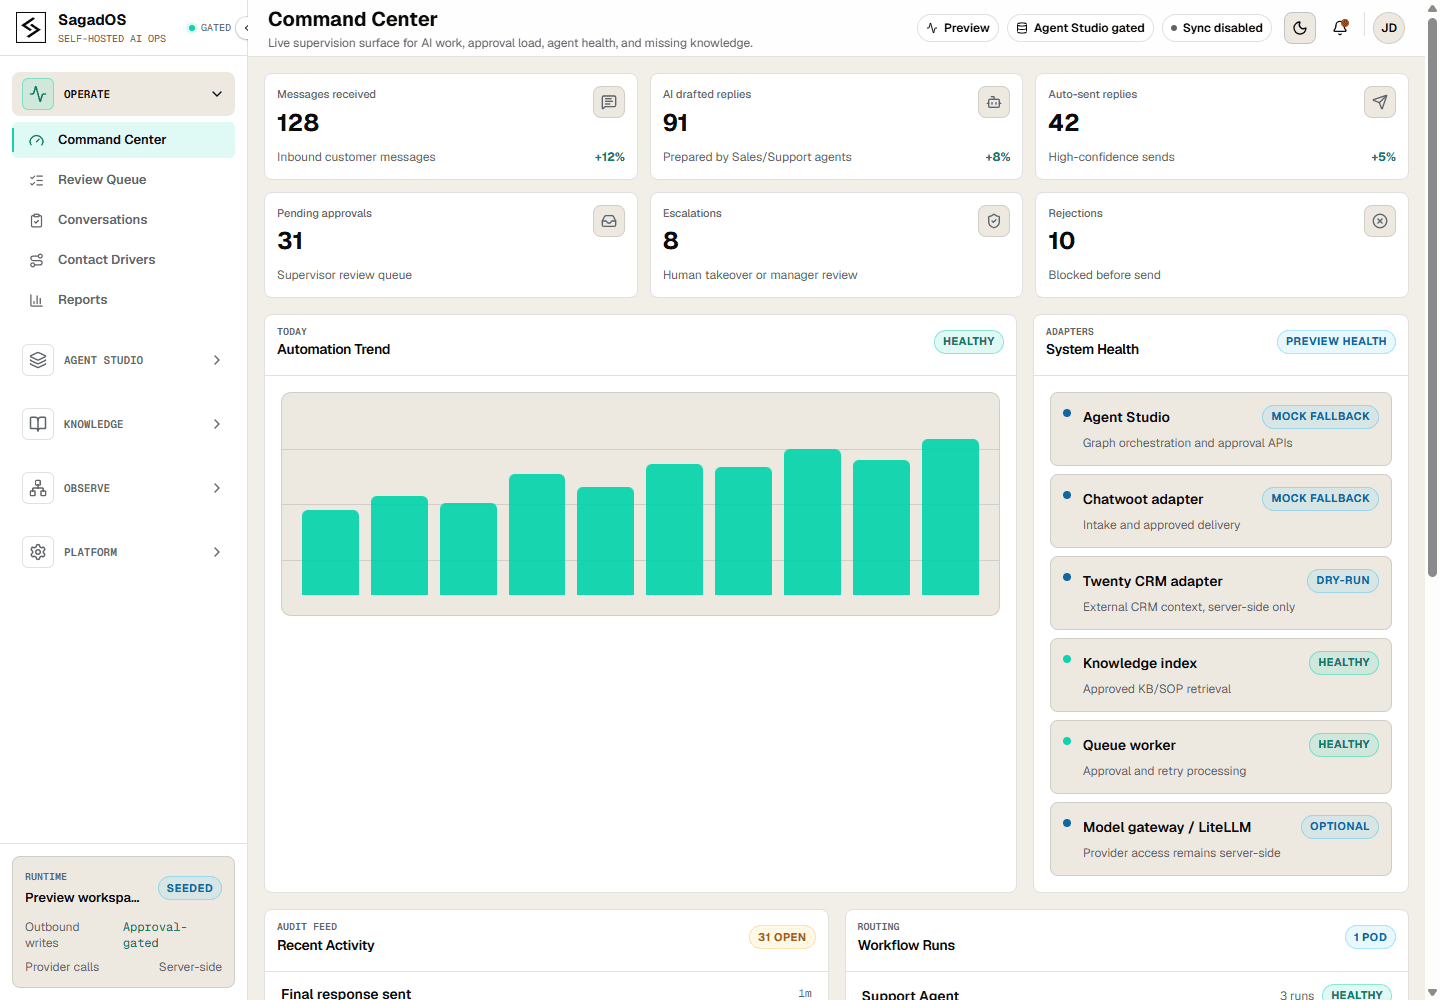The height and width of the screenshot is (1000, 1440).
Task: Select the Model gateway / LiteLLM card
Action: click(x=1221, y=839)
